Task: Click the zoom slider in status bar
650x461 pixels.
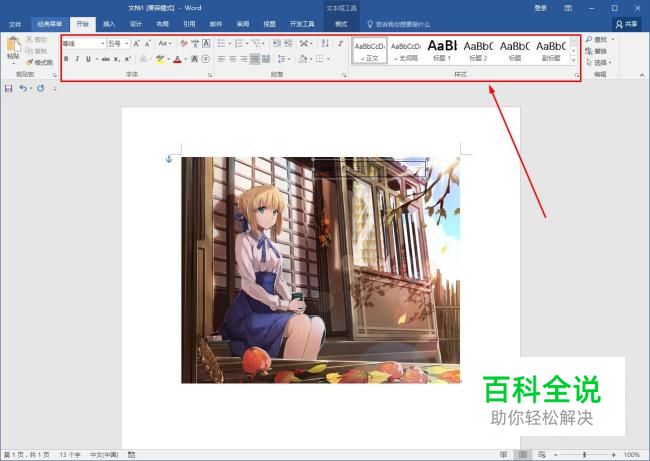Action: click(x=585, y=455)
